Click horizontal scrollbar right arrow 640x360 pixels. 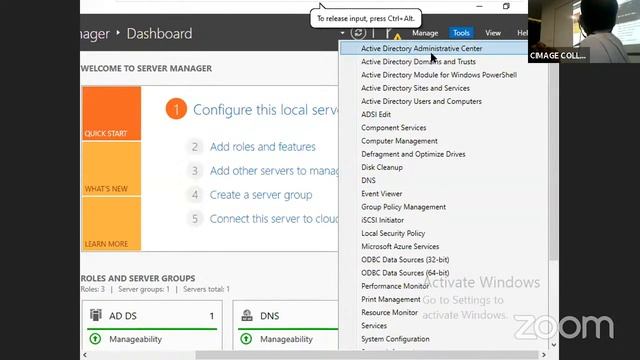544,355
